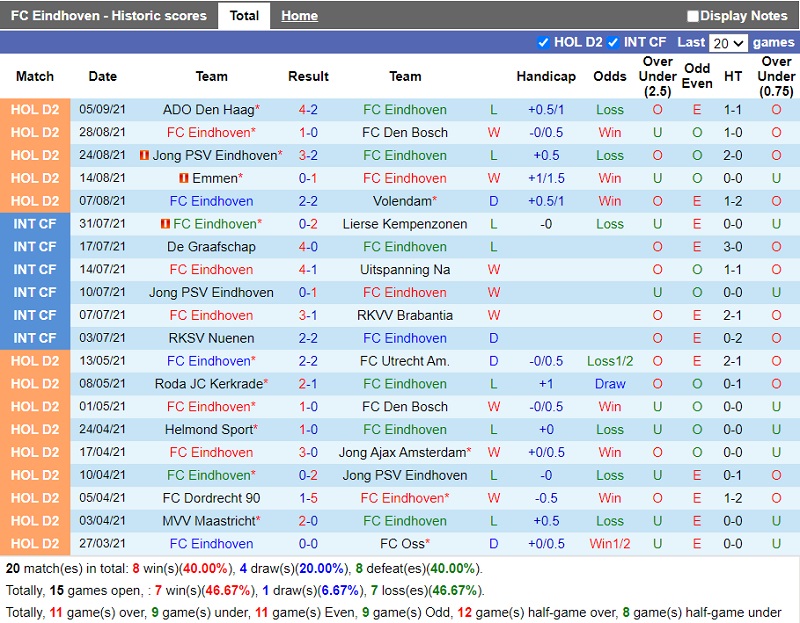Screen dimensions: 800x623
Task: Open the Volendam team link
Action: (x=402, y=201)
